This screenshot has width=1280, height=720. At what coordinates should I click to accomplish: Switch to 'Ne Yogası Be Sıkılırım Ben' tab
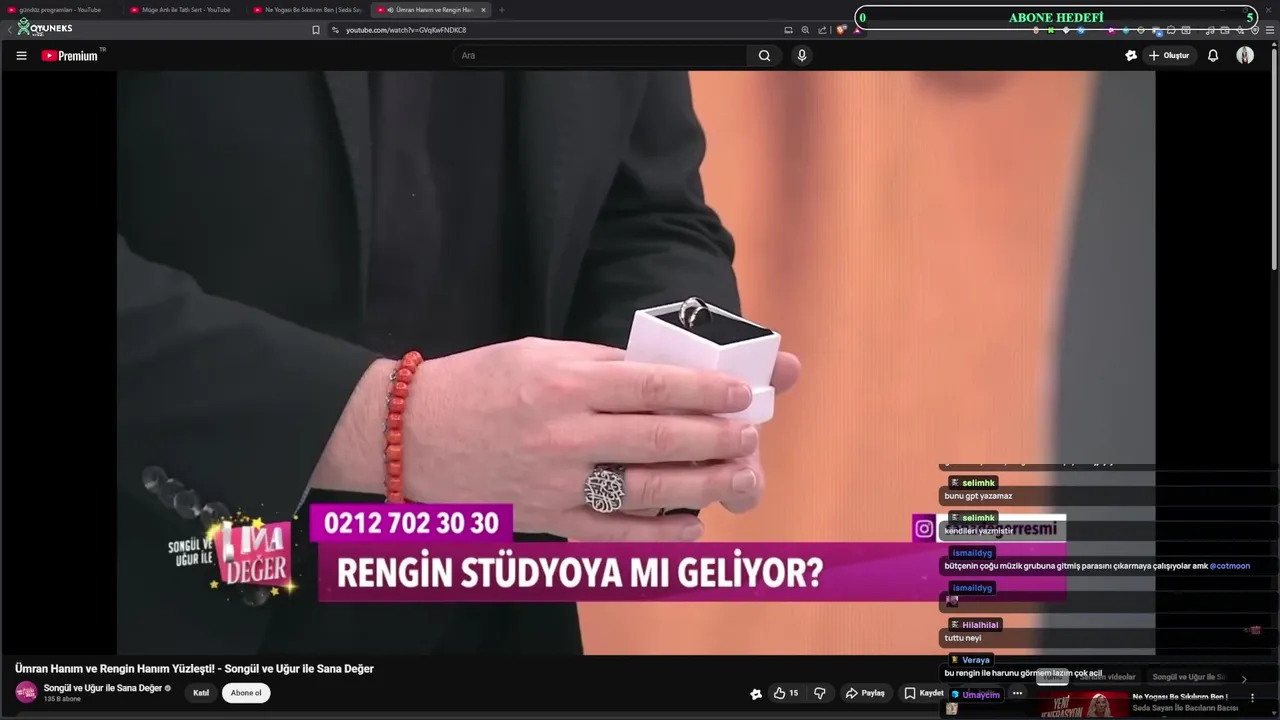point(309,10)
